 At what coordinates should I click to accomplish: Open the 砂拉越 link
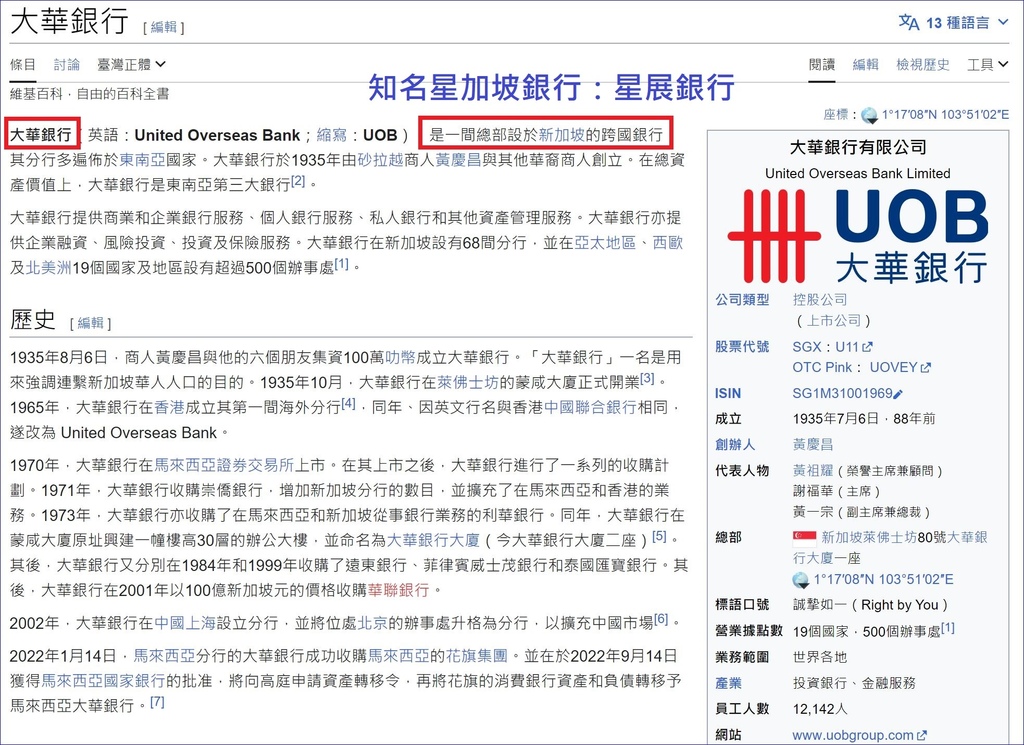pyautogui.click(x=380, y=160)
